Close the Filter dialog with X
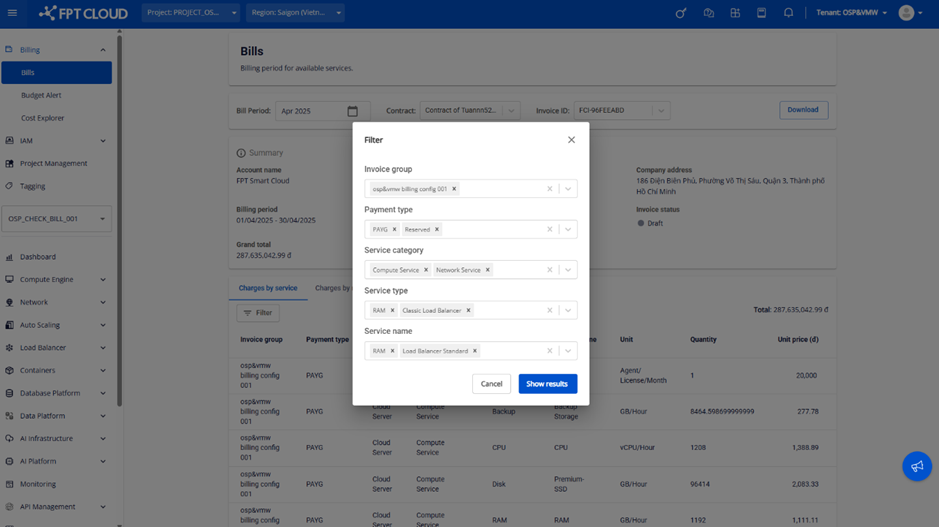Image resolution: width=939 pixels, height=527 pixels. (571, 140)
